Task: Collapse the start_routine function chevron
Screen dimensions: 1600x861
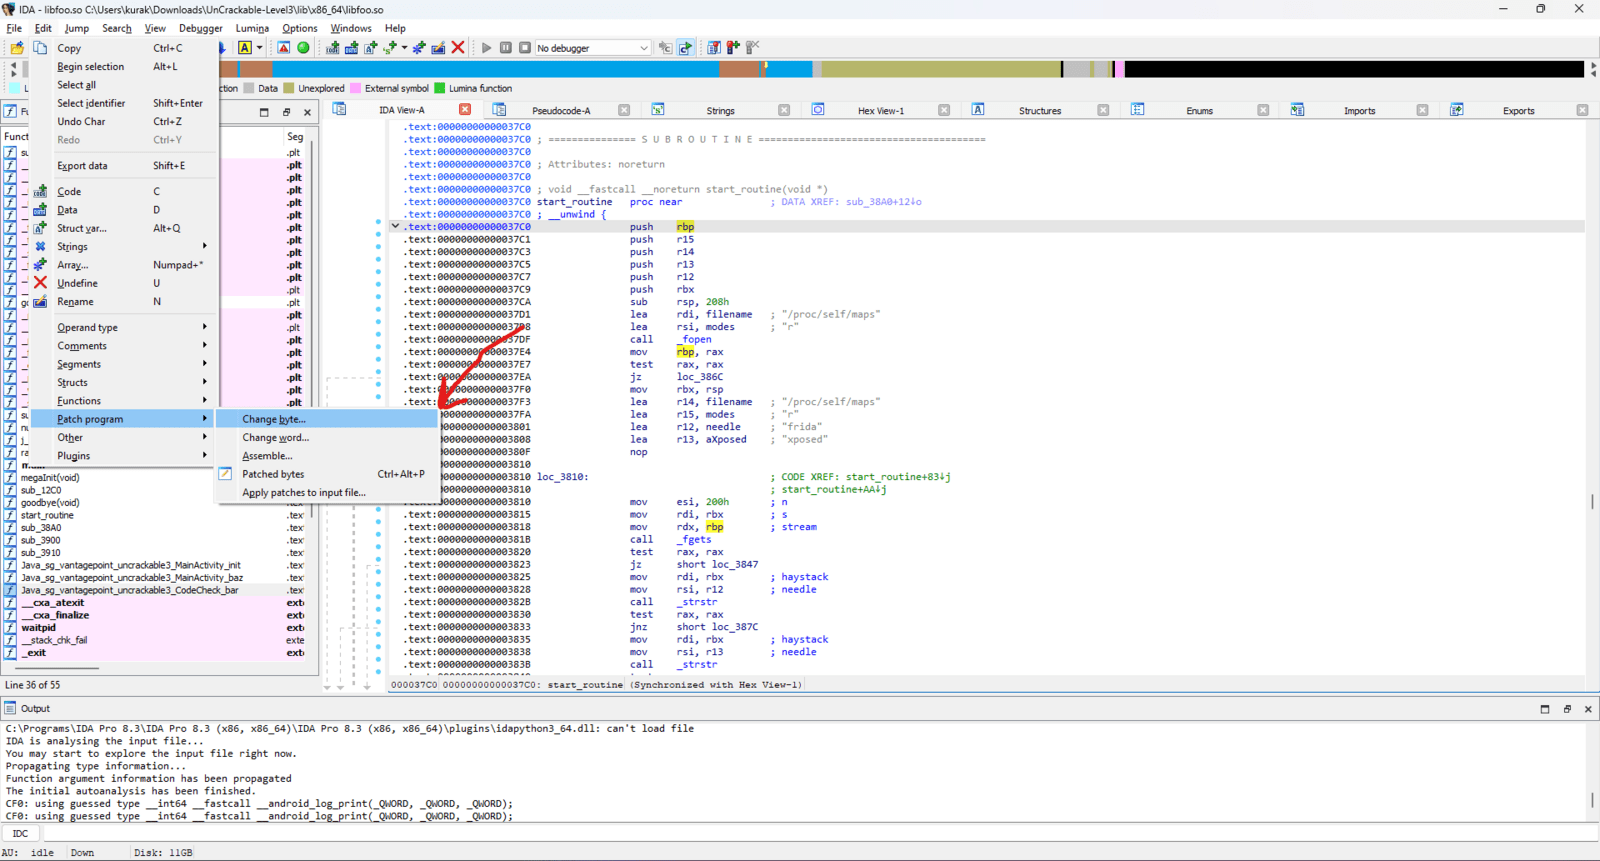Action: pyautogui.click(x=395, y=226)
